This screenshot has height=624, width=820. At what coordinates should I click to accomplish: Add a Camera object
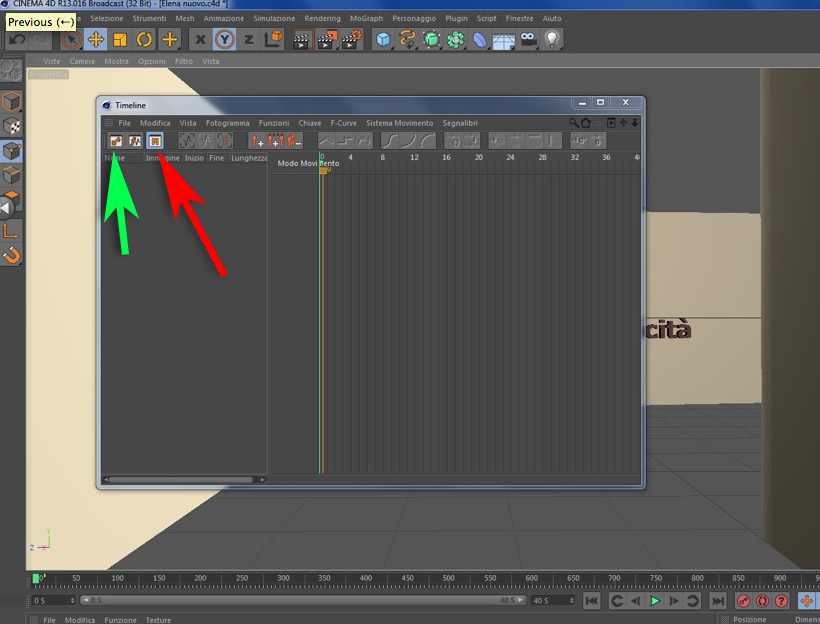pyautogui.click(x=528, y=39)
